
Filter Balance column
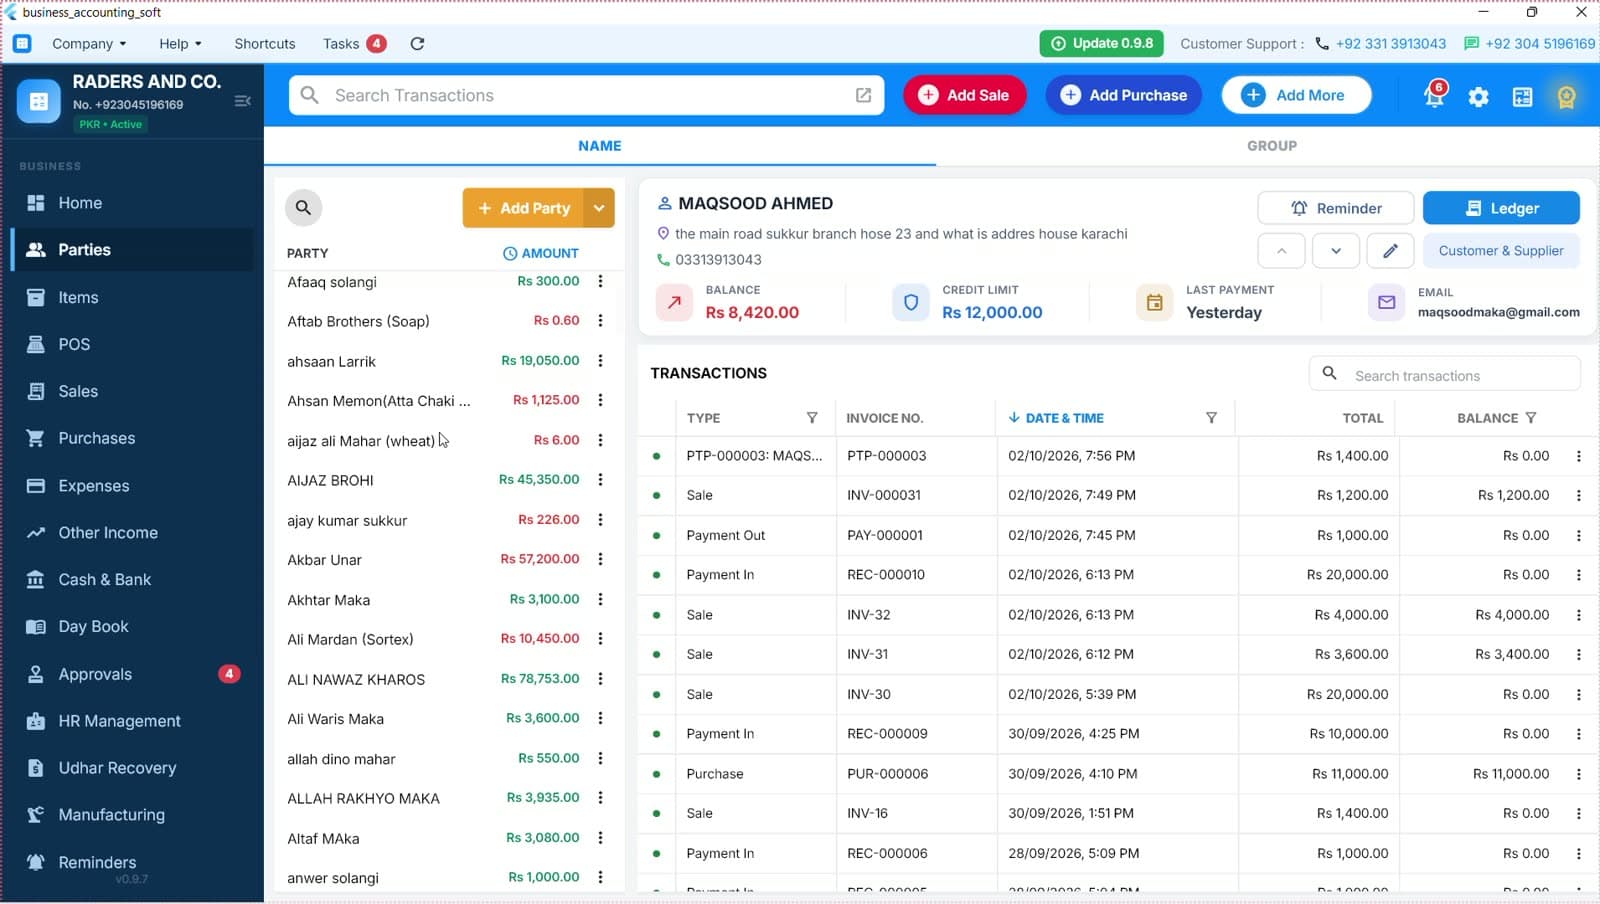pyautogui.click(x=1531, y=418)
